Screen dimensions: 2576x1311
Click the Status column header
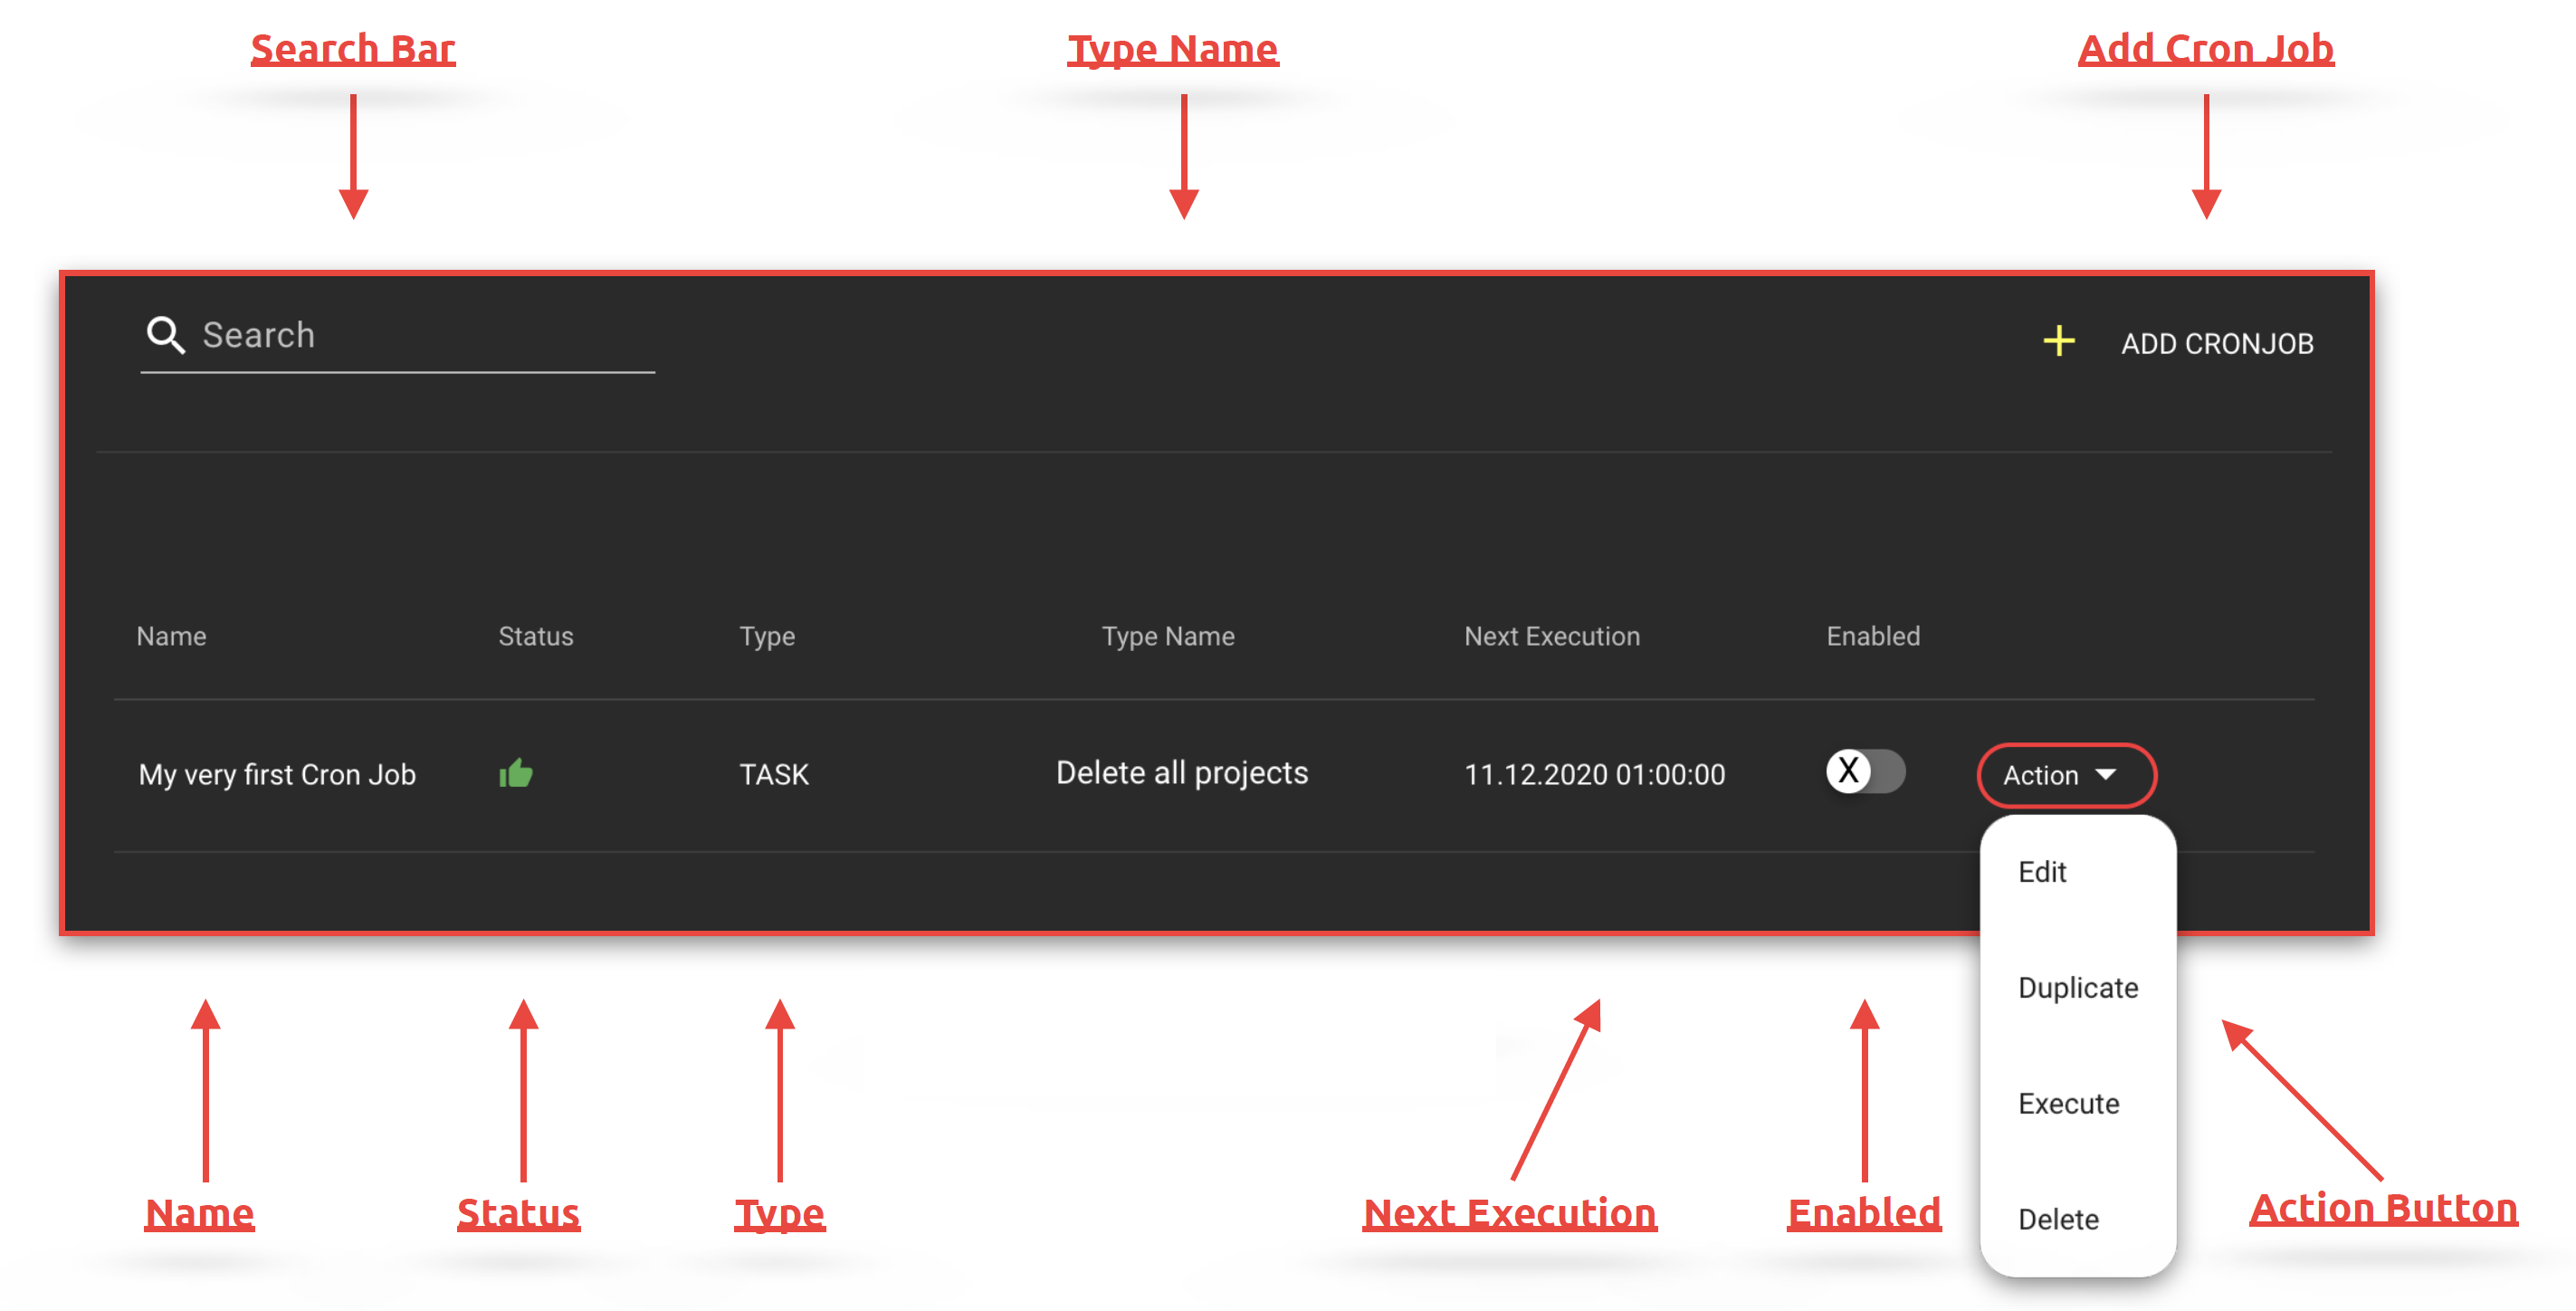(535, 636)
